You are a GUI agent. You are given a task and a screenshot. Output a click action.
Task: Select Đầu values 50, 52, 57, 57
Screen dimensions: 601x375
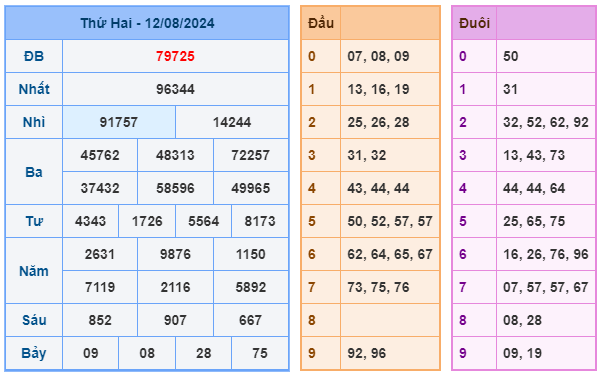pyautogui.click(x=390, y=221)
